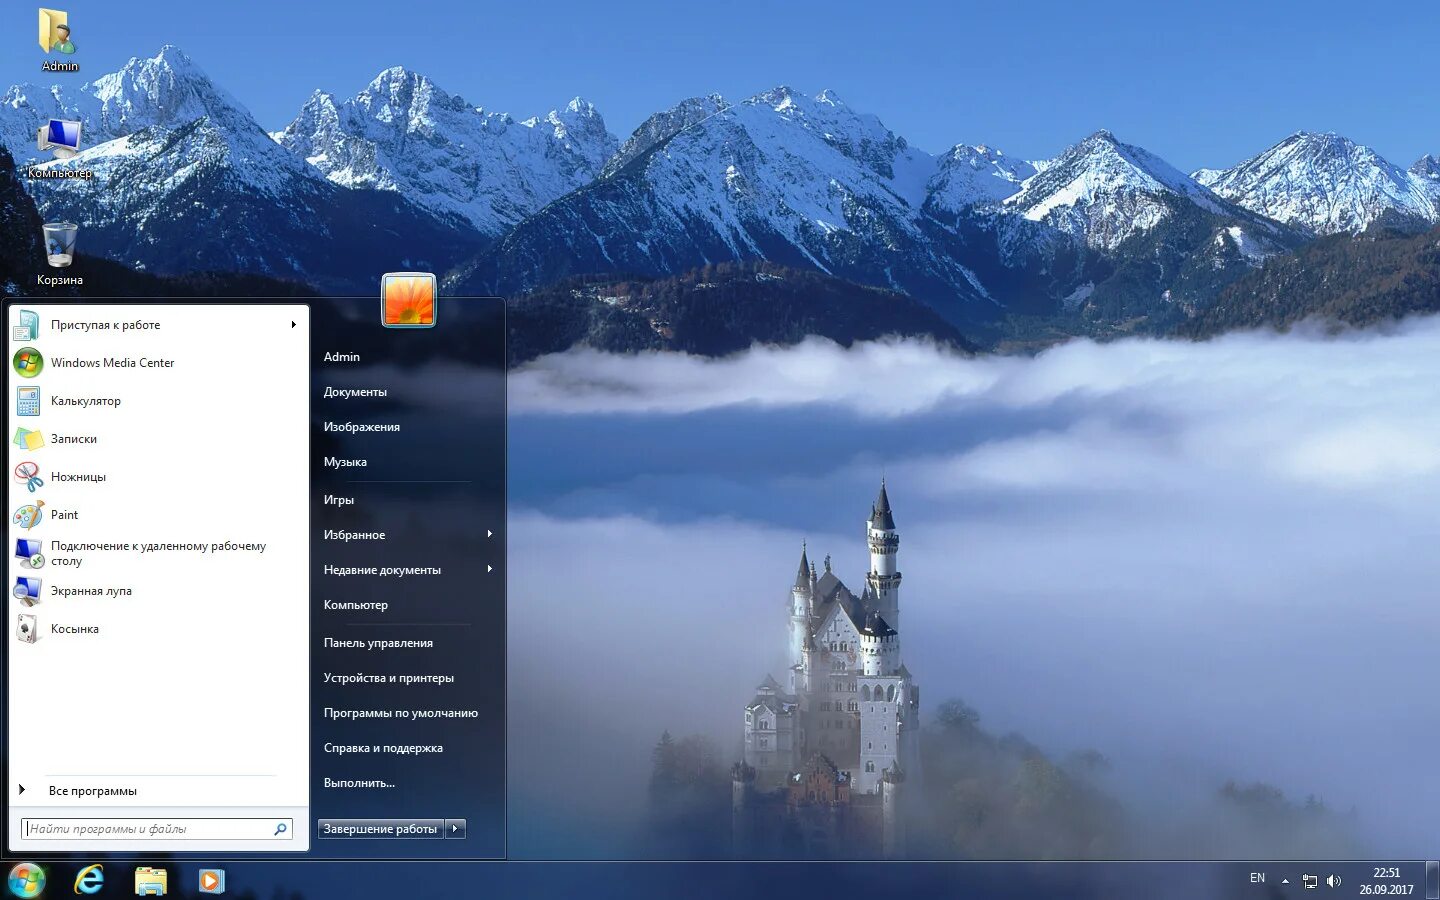
Task: Click the Избранное menu label
Action: point(354,535)
